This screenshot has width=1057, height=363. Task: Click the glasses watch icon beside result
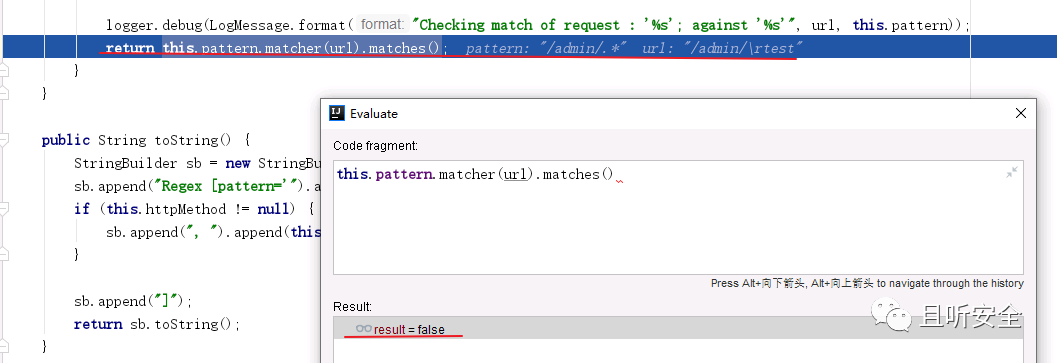click(x=364, y=329)
